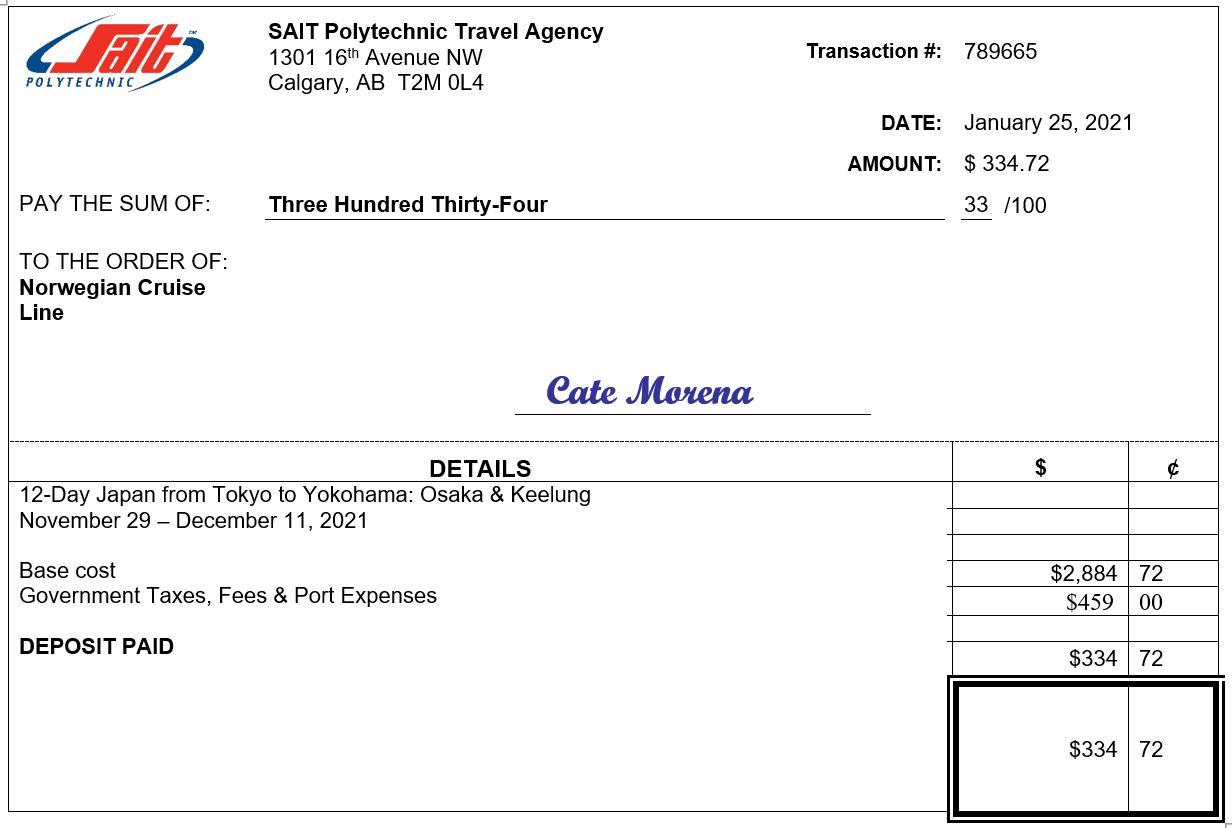This screenshot has height=828, width=1232.
Task: Click the Cate Morena signature
Action: click(650, 391)
